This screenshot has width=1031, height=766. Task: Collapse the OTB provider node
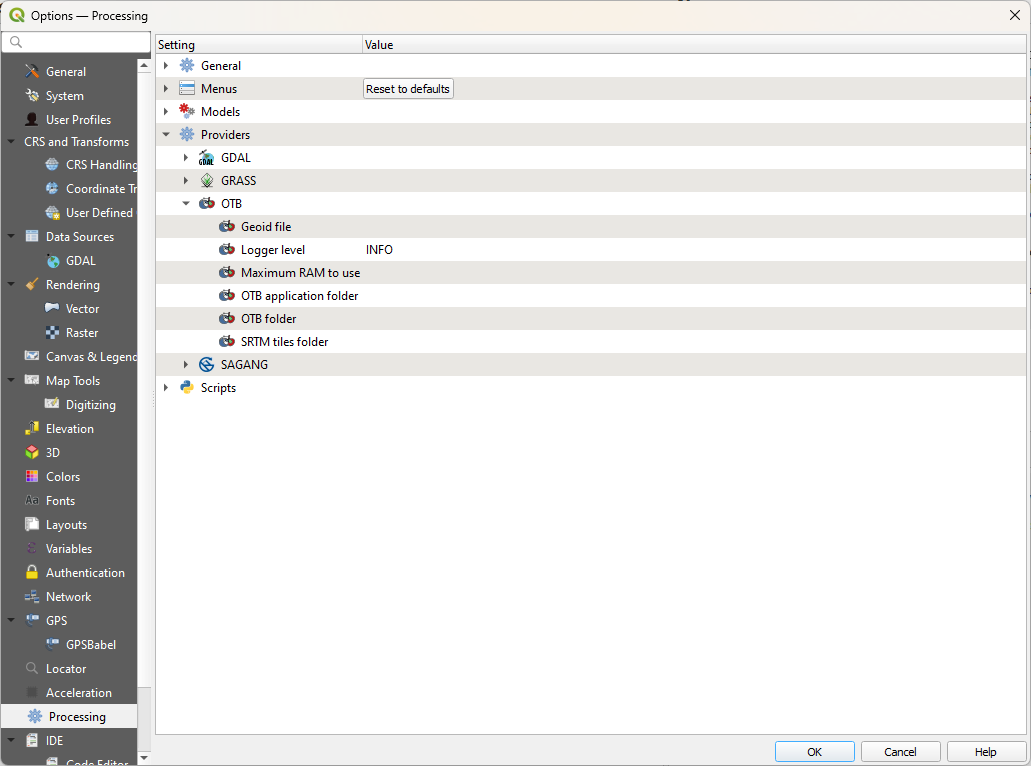click(x=186, y=204)
